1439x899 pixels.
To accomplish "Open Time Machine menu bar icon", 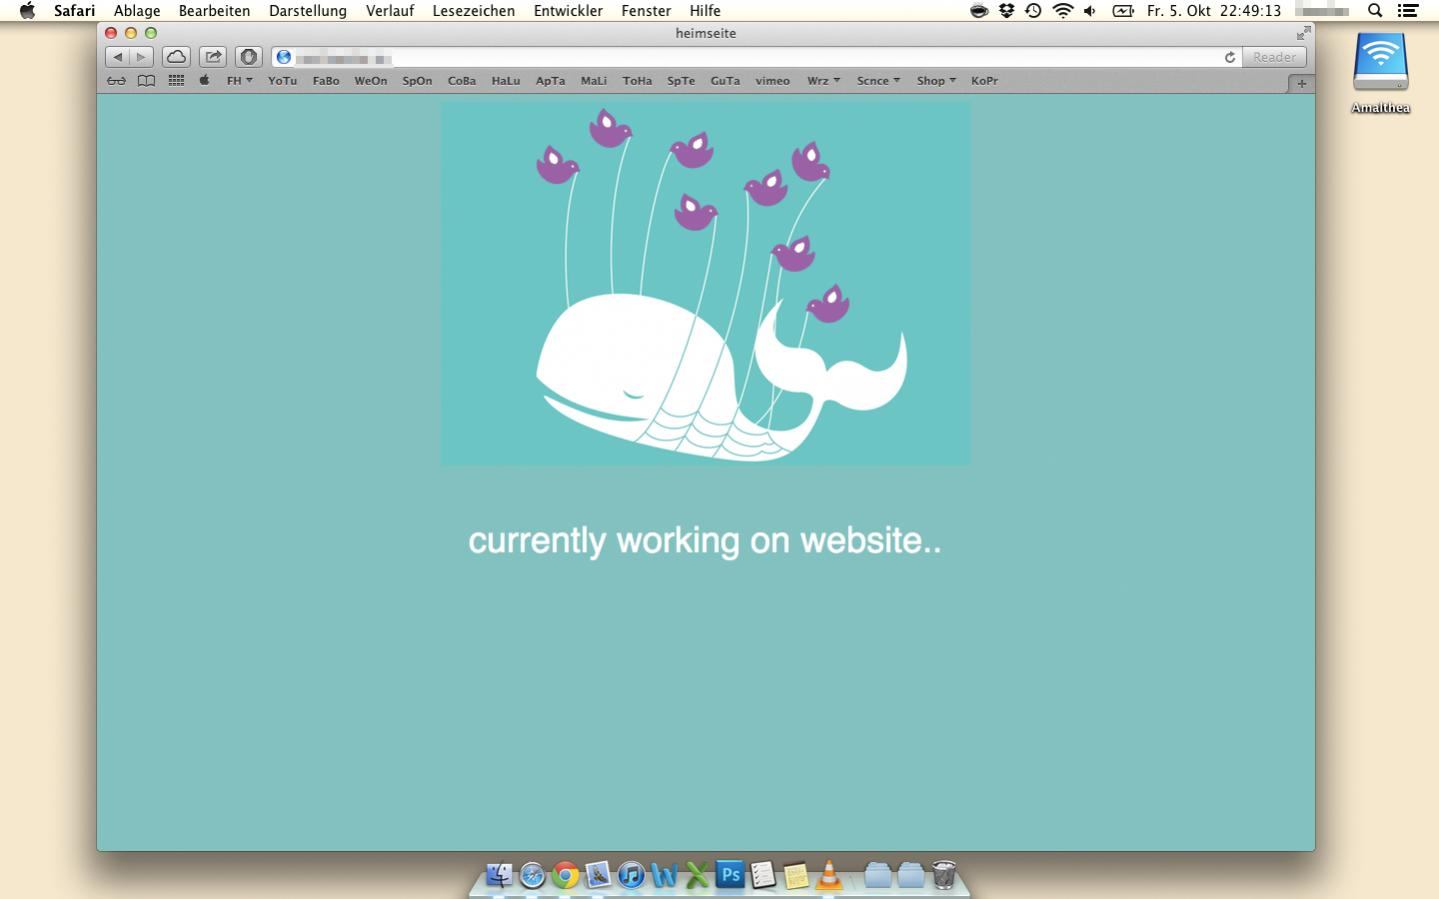I will [1033, 11].
